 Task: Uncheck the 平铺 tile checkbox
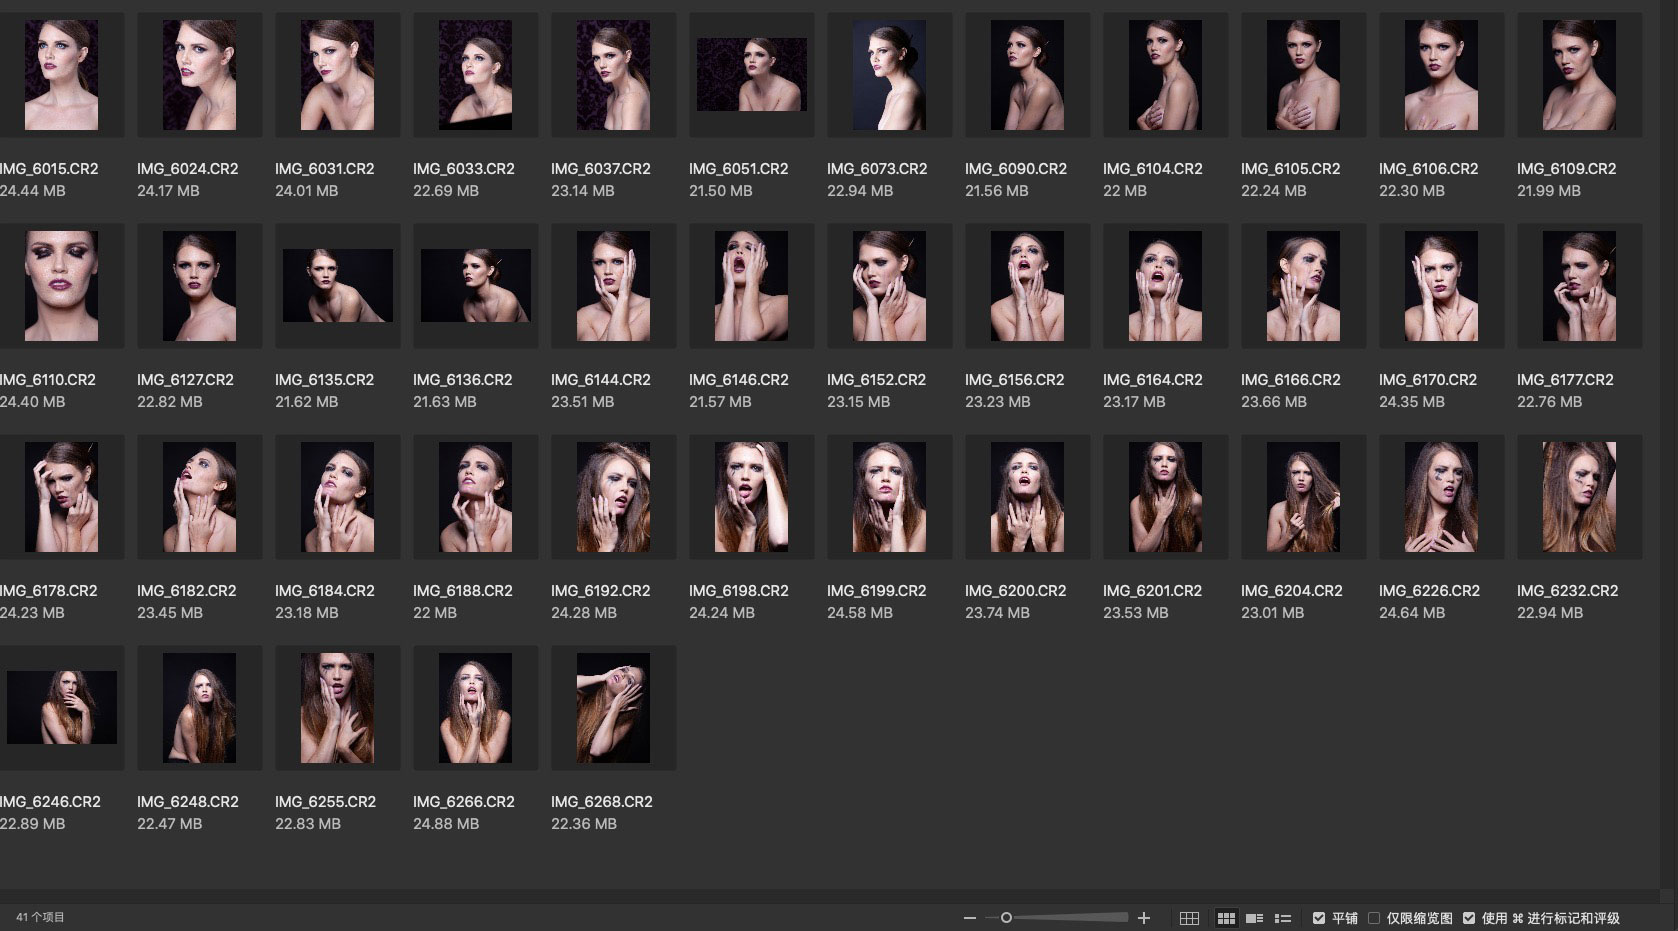pos(1319,918)
